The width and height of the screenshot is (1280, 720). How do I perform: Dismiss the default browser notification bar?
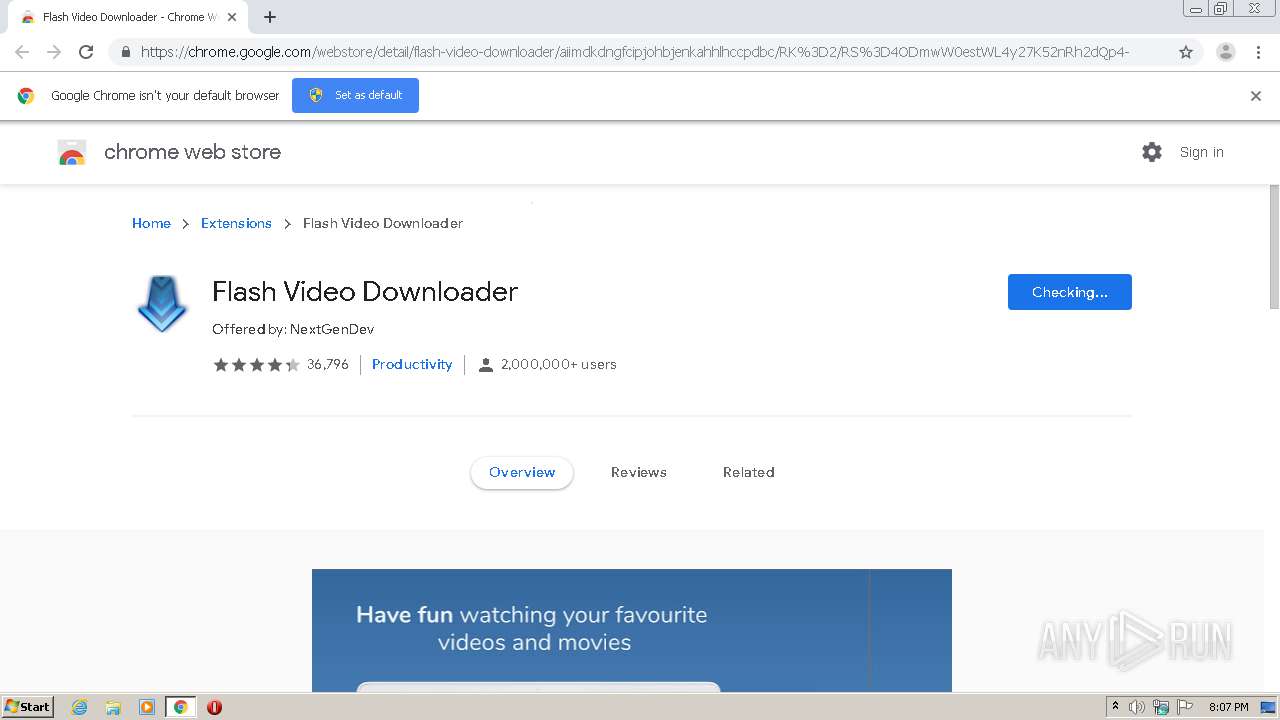pos(1256,96)
